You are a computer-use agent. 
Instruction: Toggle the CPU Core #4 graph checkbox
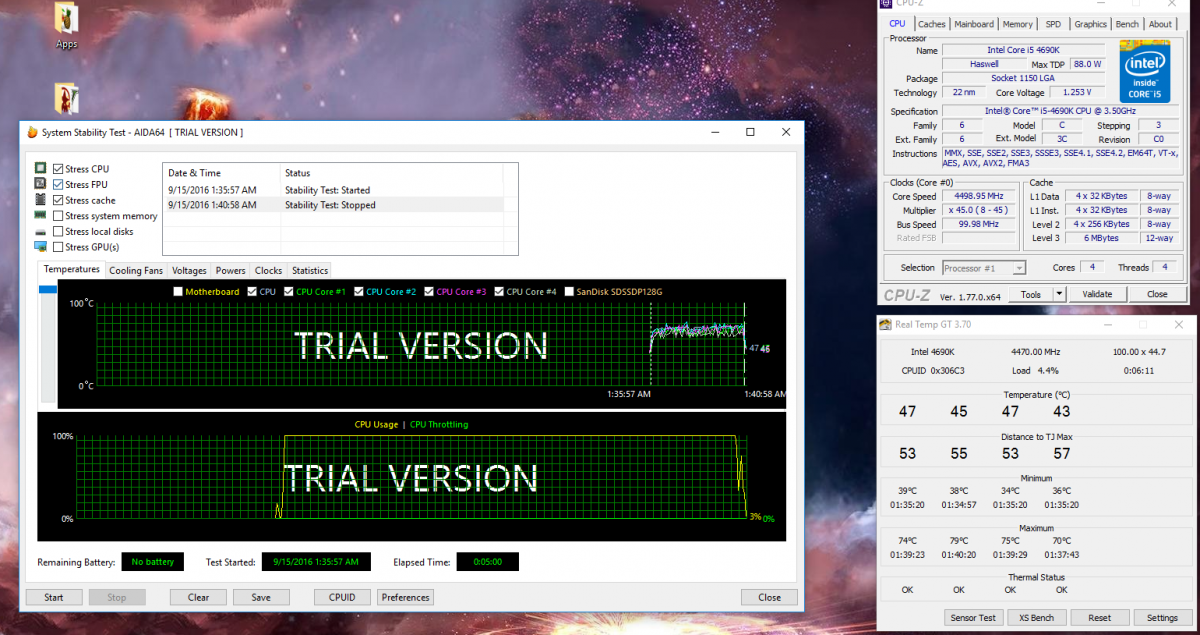coord(499,292)
